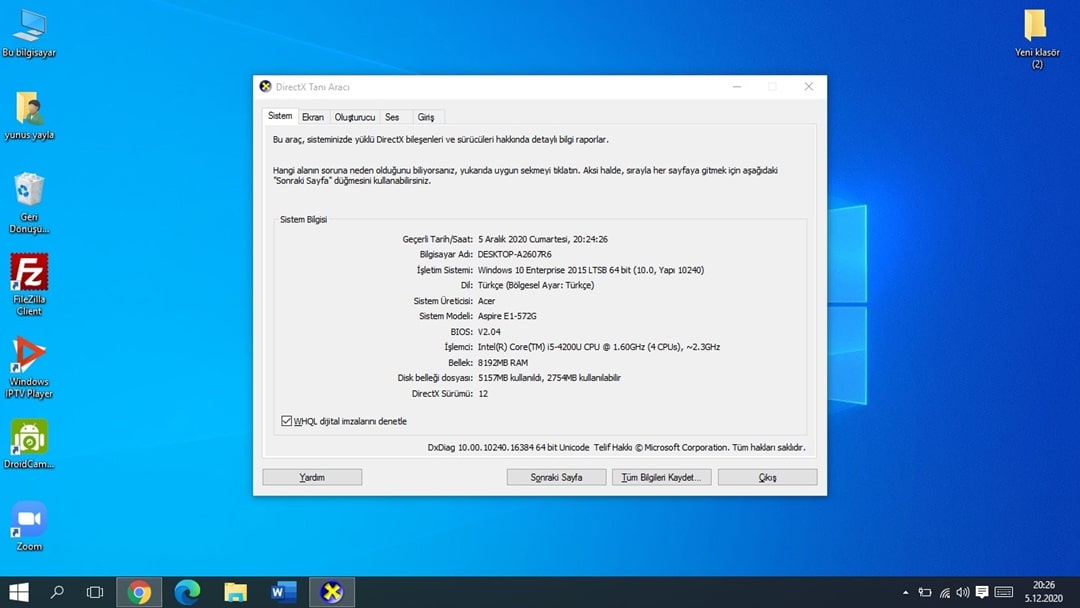Click computer name DESKTOP-A2607R6
Image resolution: width=1080 pixels, height=608 pixels.
pyautogui.click(x=515, y=255)
